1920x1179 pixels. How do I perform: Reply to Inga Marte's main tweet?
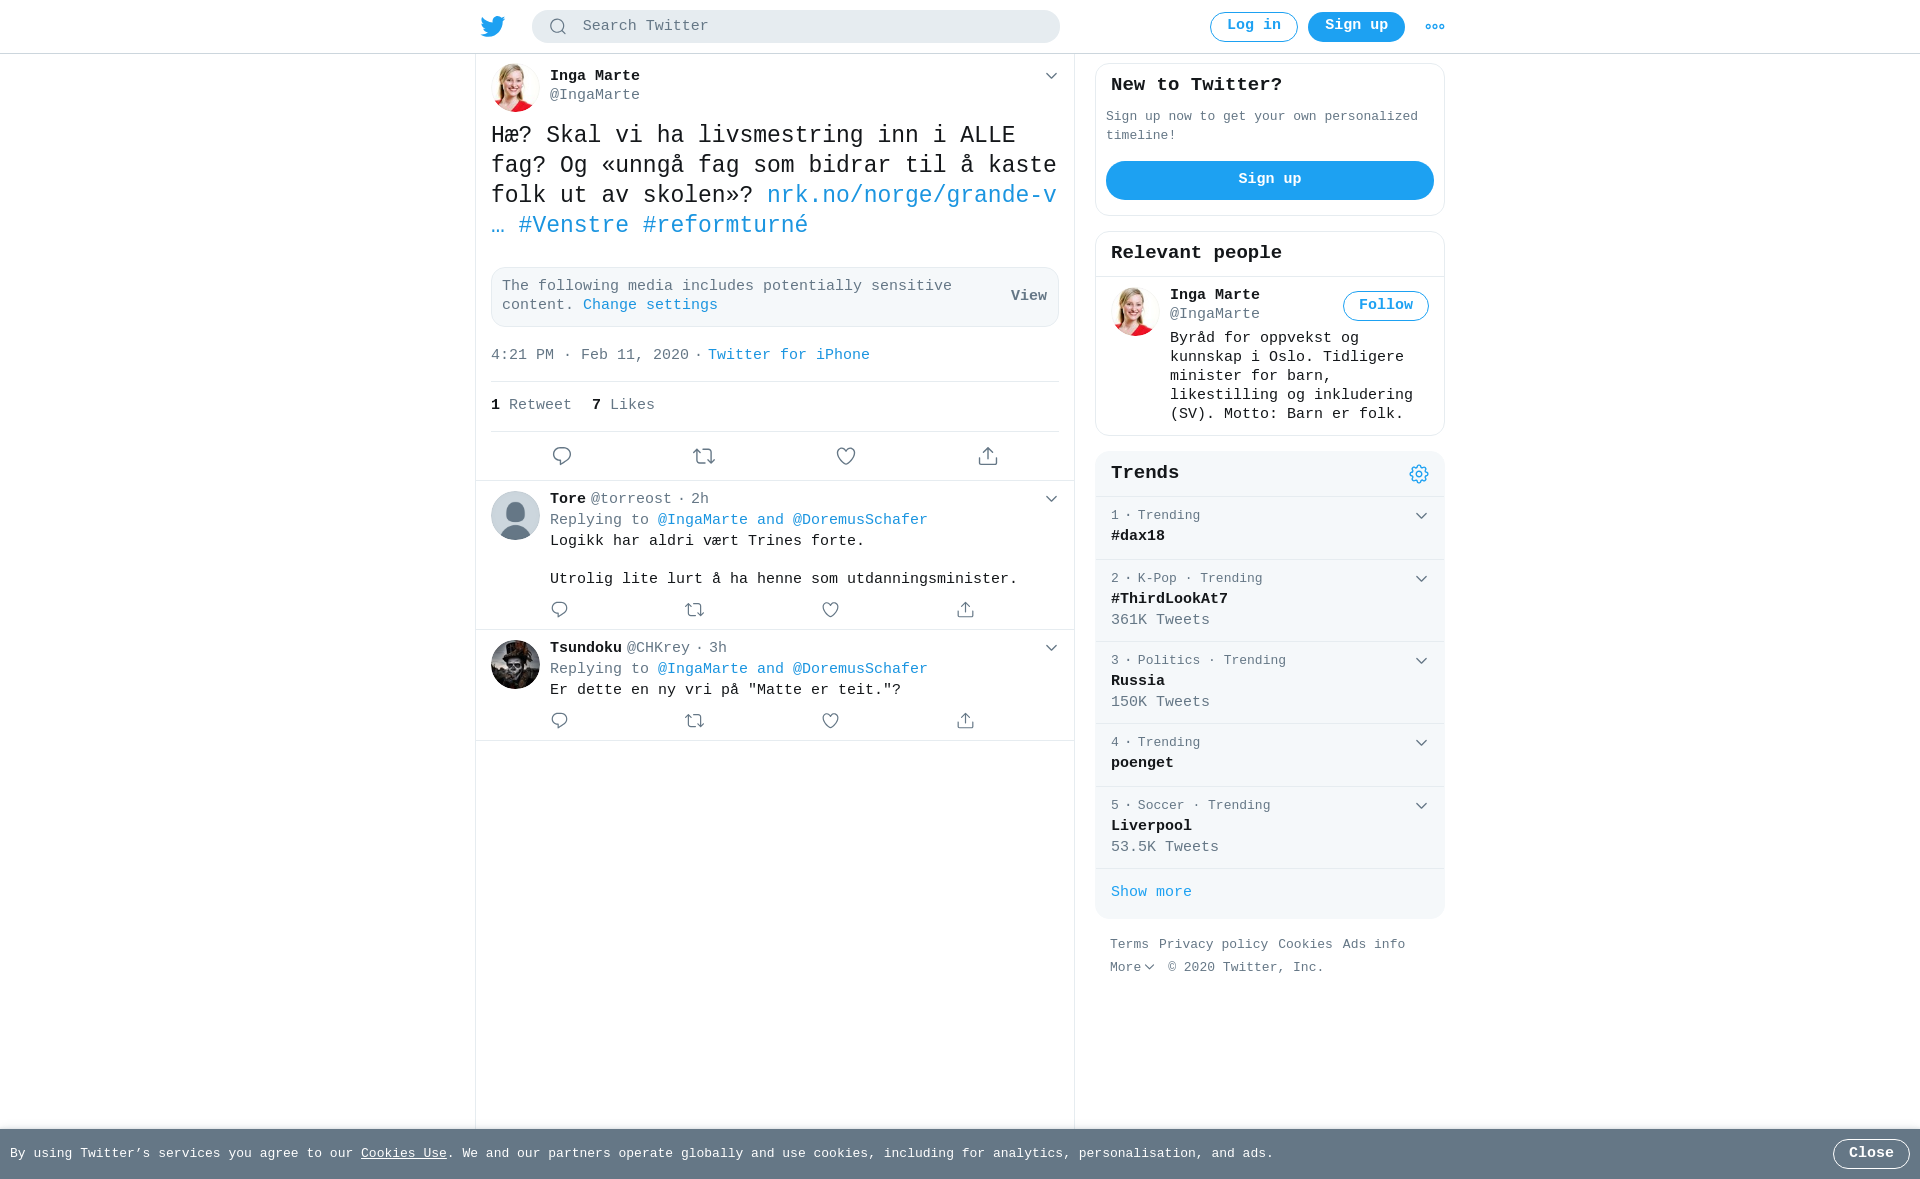[562, 456]
